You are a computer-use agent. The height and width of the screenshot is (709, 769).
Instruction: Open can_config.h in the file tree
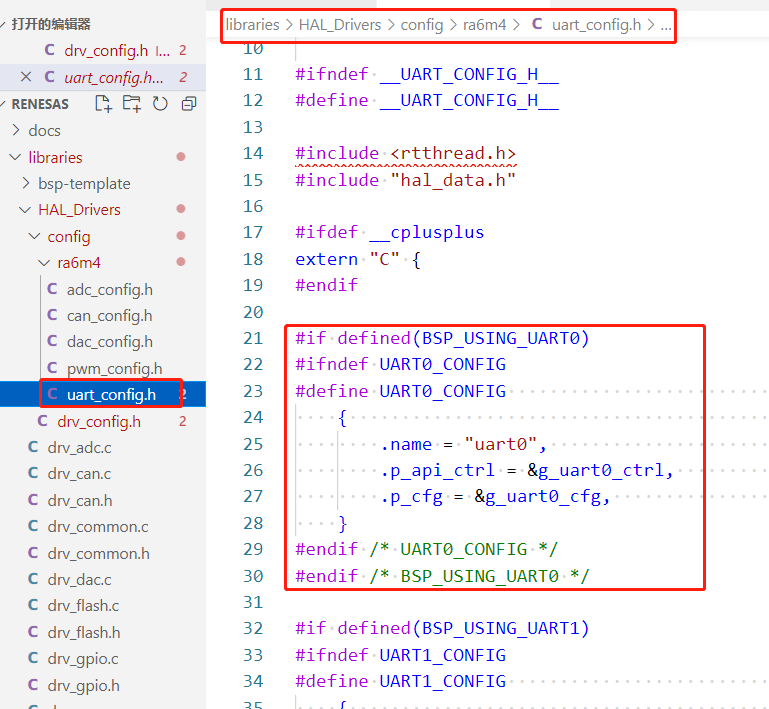point(109,316)
